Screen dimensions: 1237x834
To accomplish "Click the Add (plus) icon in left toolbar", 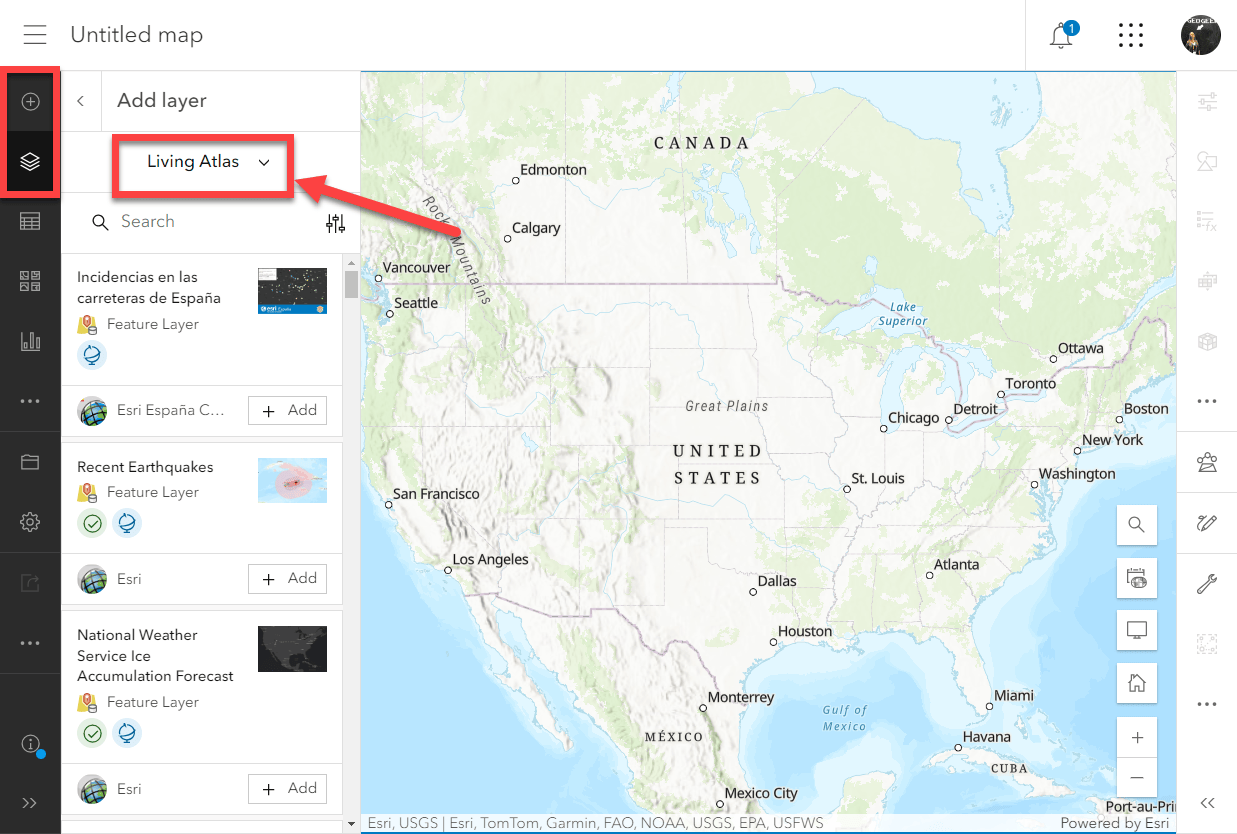I will [x=30, y=101].
